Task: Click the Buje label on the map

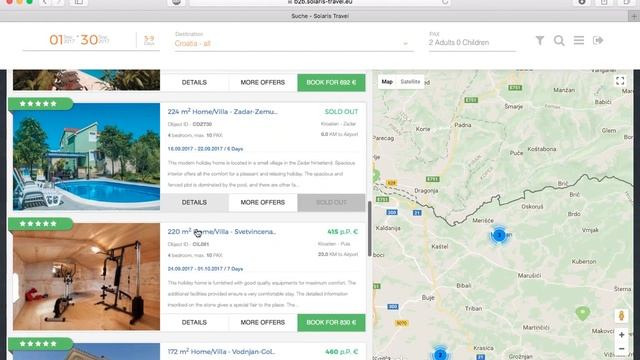Action: pos(428,298)
